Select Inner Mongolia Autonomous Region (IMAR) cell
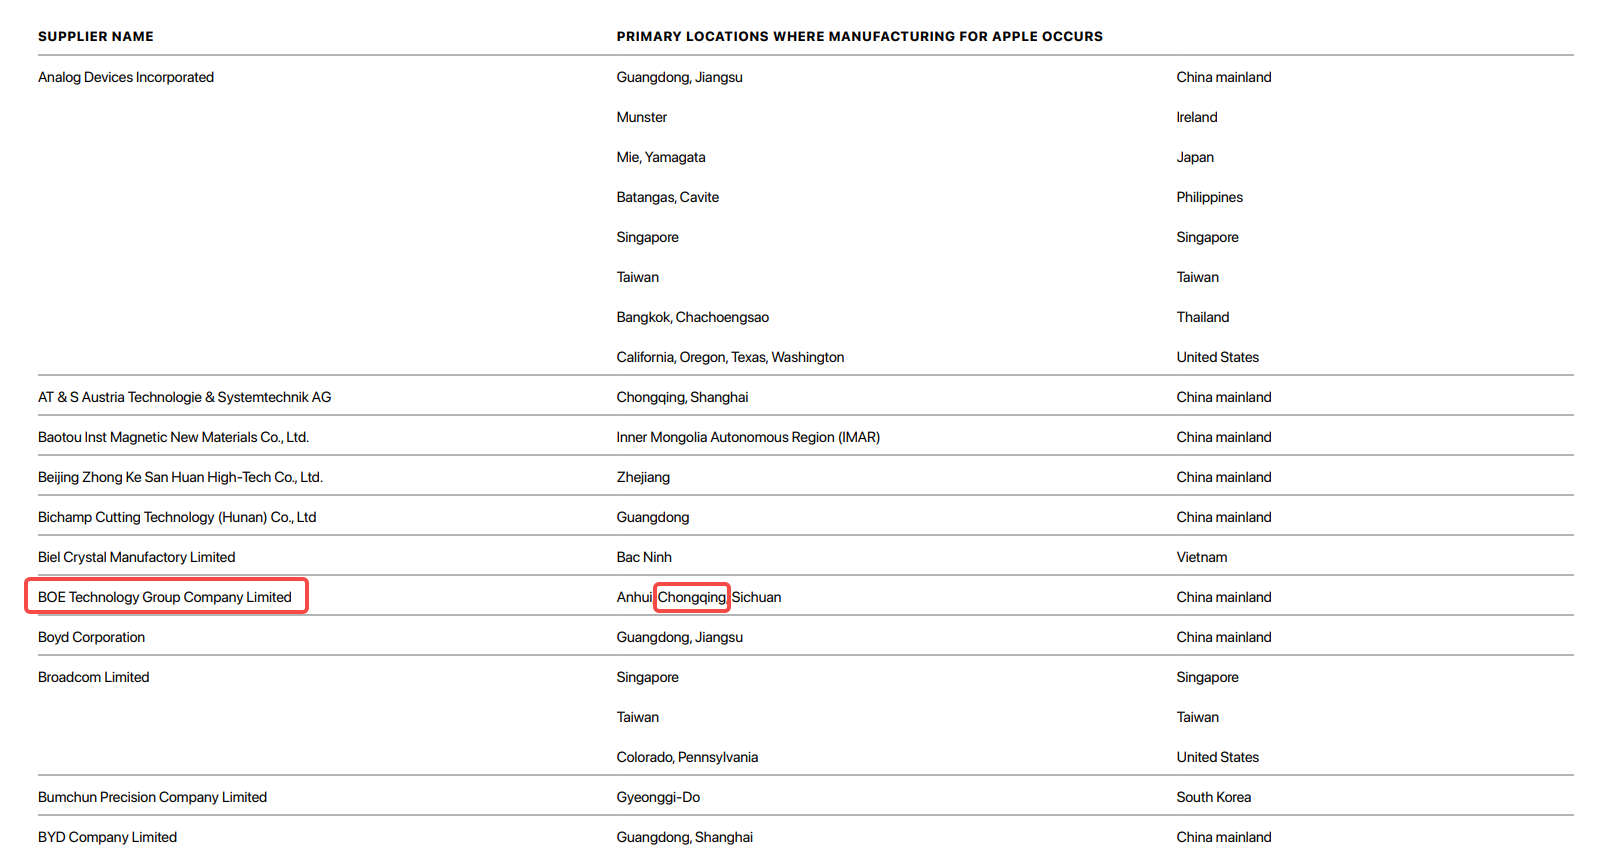The image size is (1619, 863). coord(748,437)
